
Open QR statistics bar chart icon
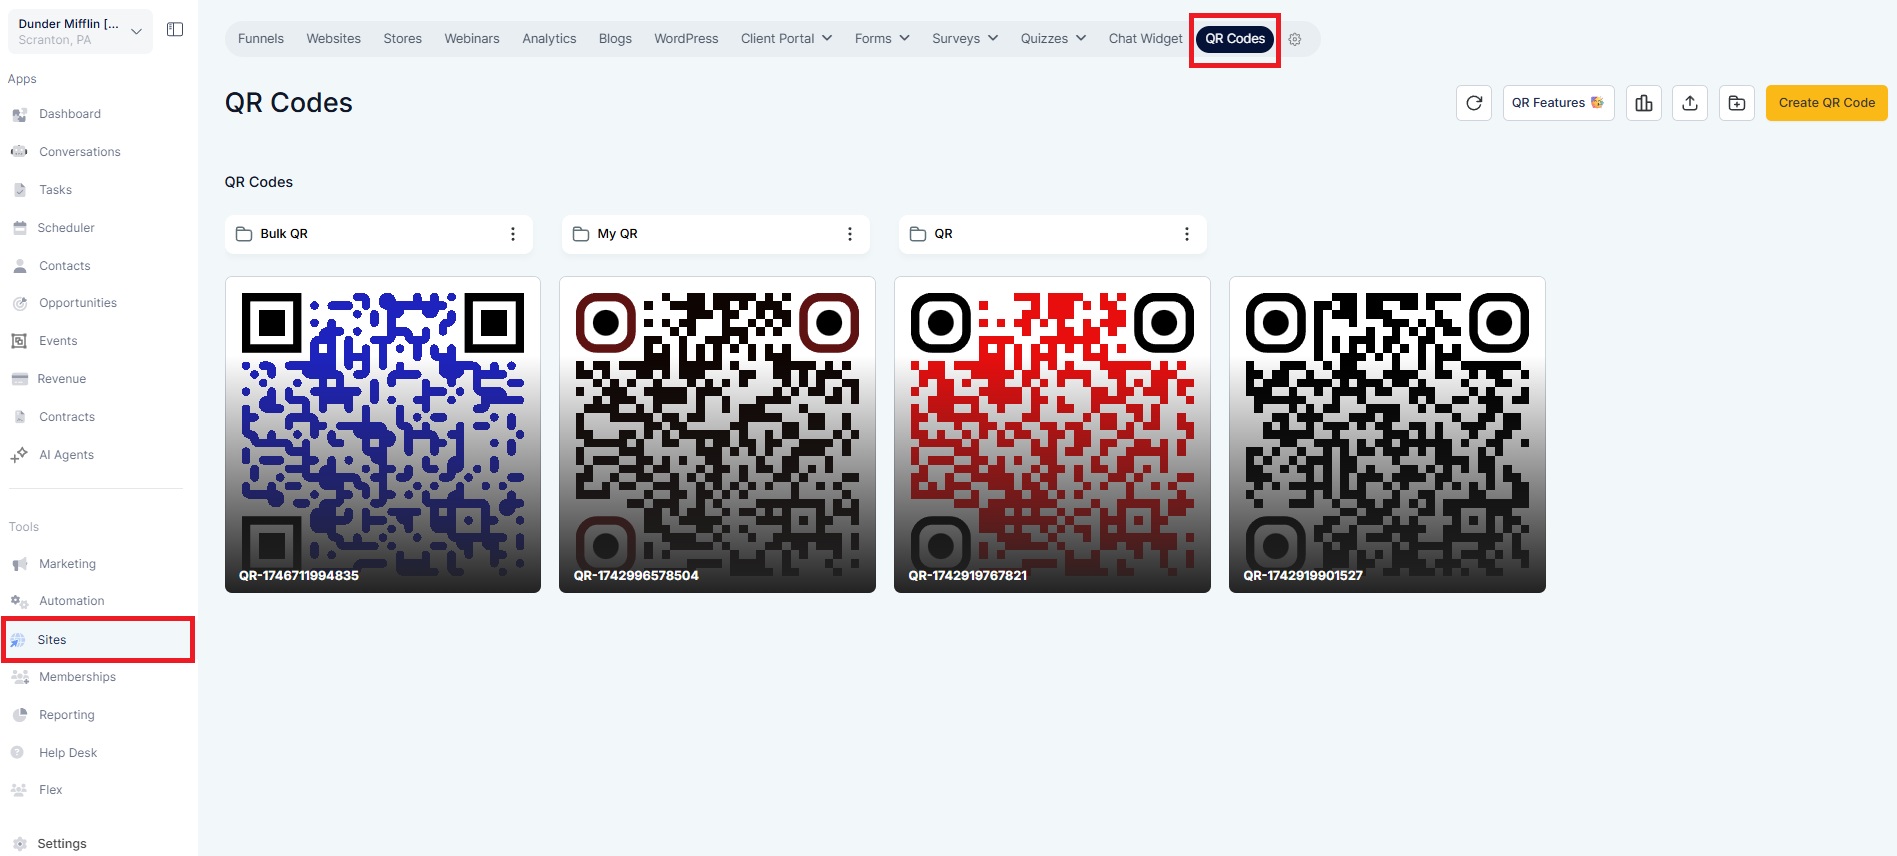click(x=1643, y=103)
